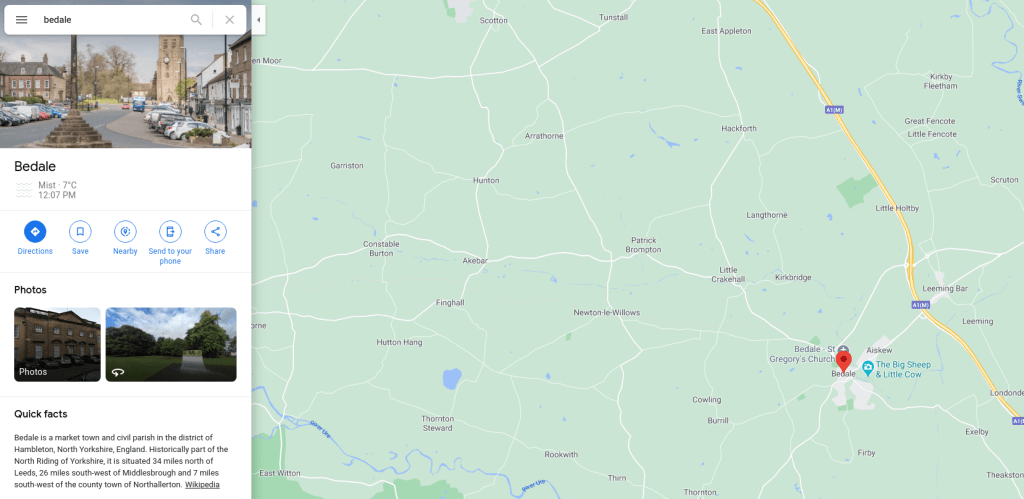Search Nearby places
The width and height of the screenshot is (1024, 499).
pyautogui.click(x=125, y=231)
